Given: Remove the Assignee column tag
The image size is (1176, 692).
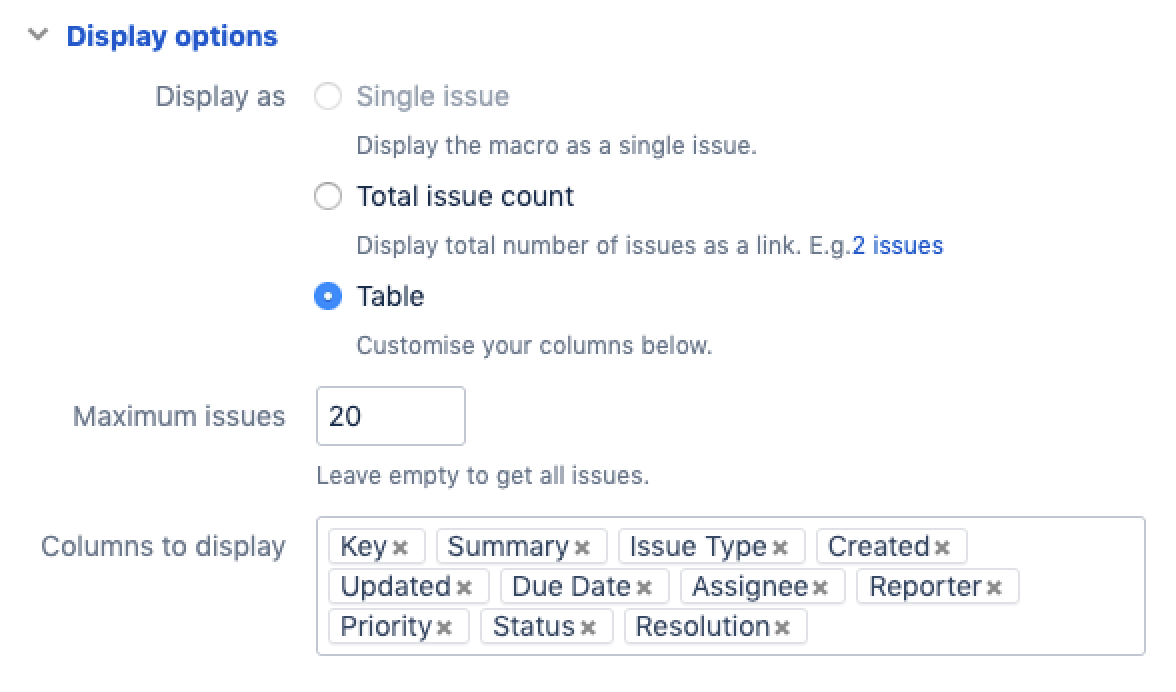Looking at the screenshot, I should click(x=821, y=588).
